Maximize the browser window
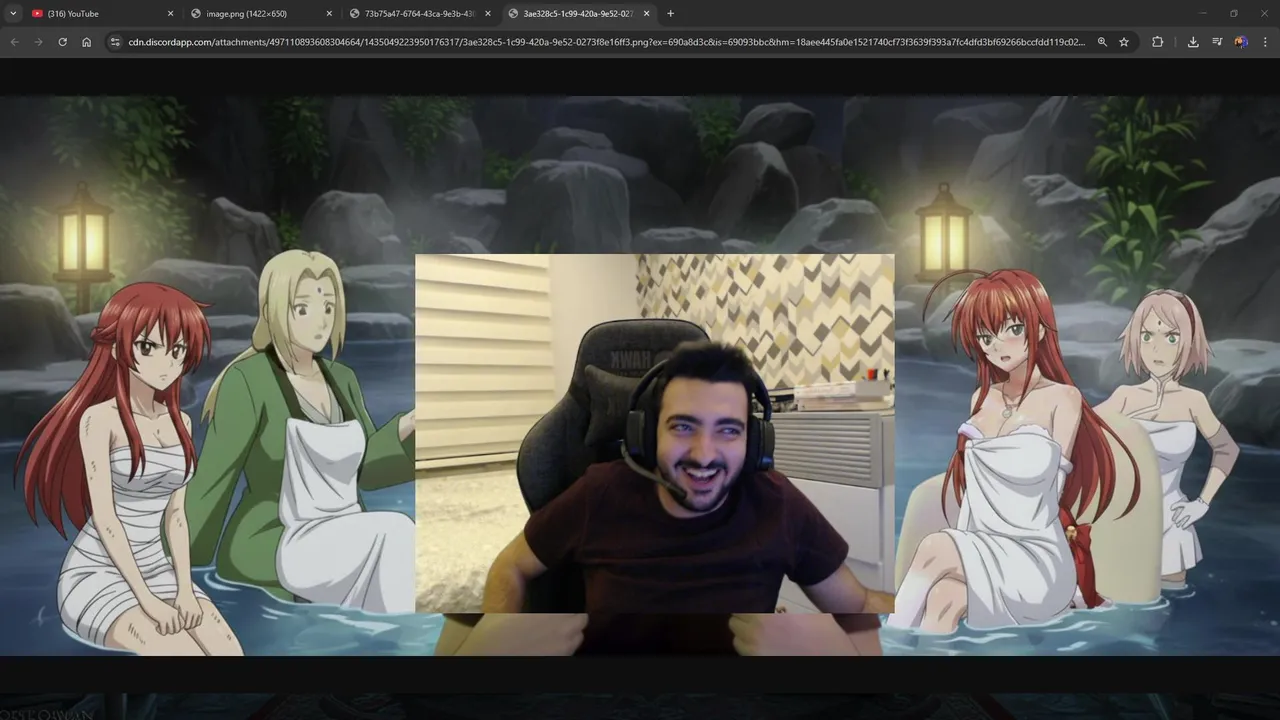 (x=1233, y=13)
